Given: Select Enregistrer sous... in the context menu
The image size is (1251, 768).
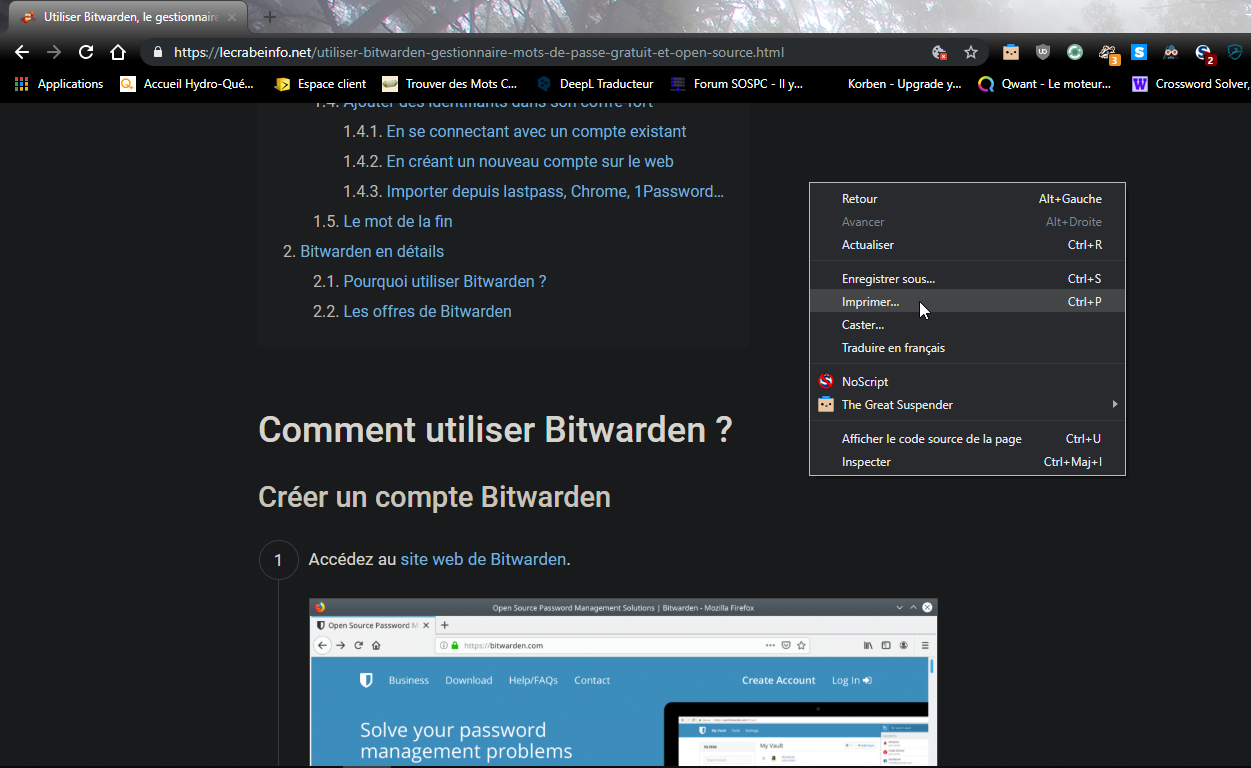Looking at the screenshot, I should click(967, 279).
